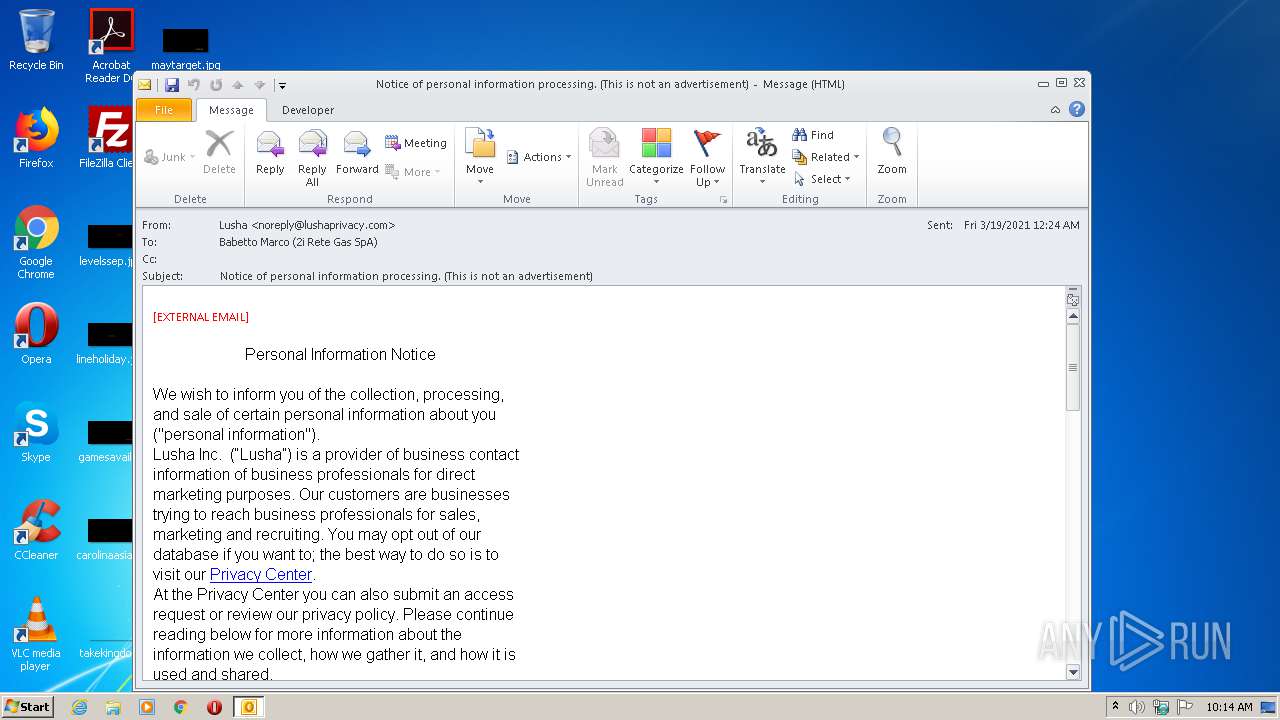Reply with a Meeting request
1280x720 pixels.
415,143
